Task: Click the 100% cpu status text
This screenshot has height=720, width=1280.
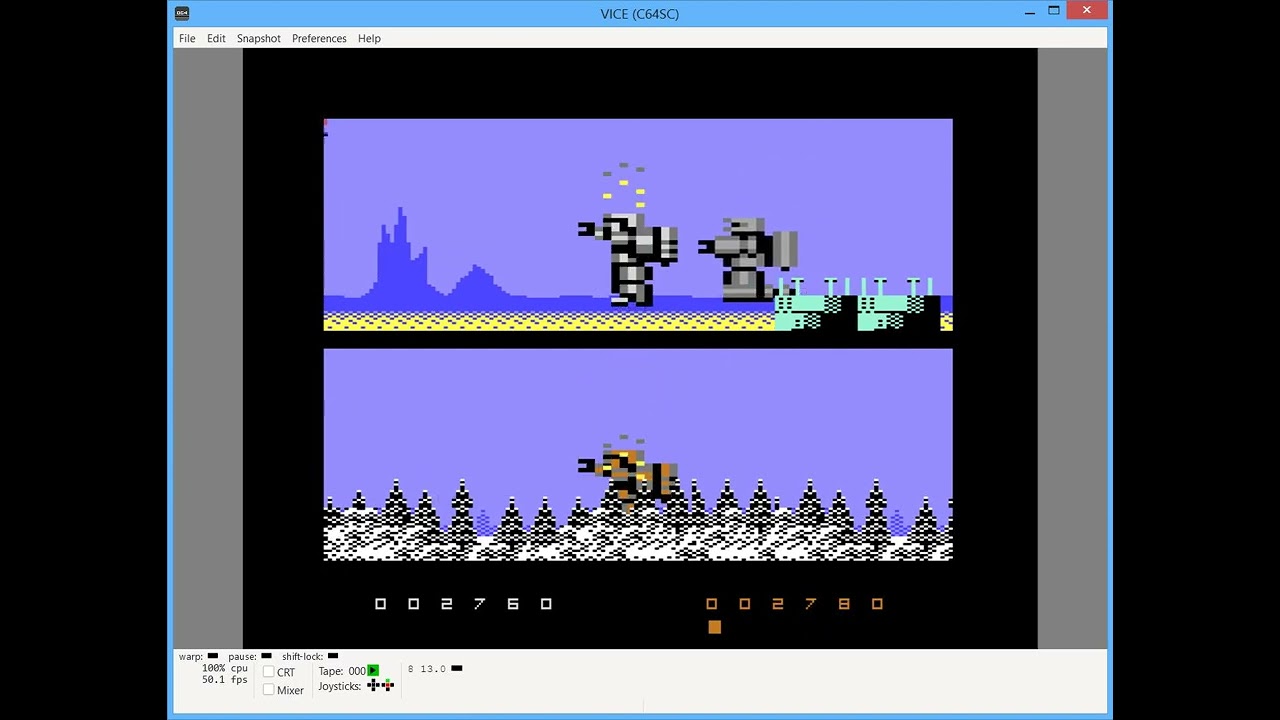Action: point(224,668)
